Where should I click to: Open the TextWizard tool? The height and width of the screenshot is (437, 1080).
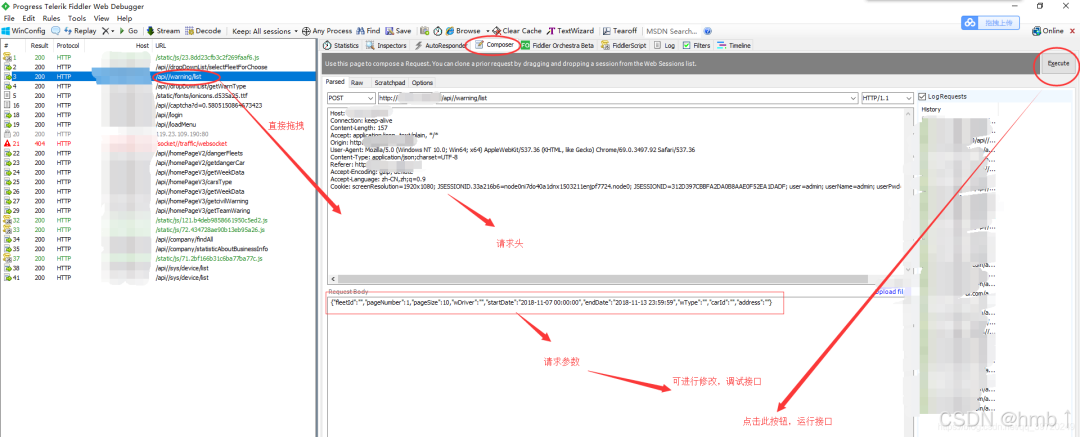[x=570, y=31]
